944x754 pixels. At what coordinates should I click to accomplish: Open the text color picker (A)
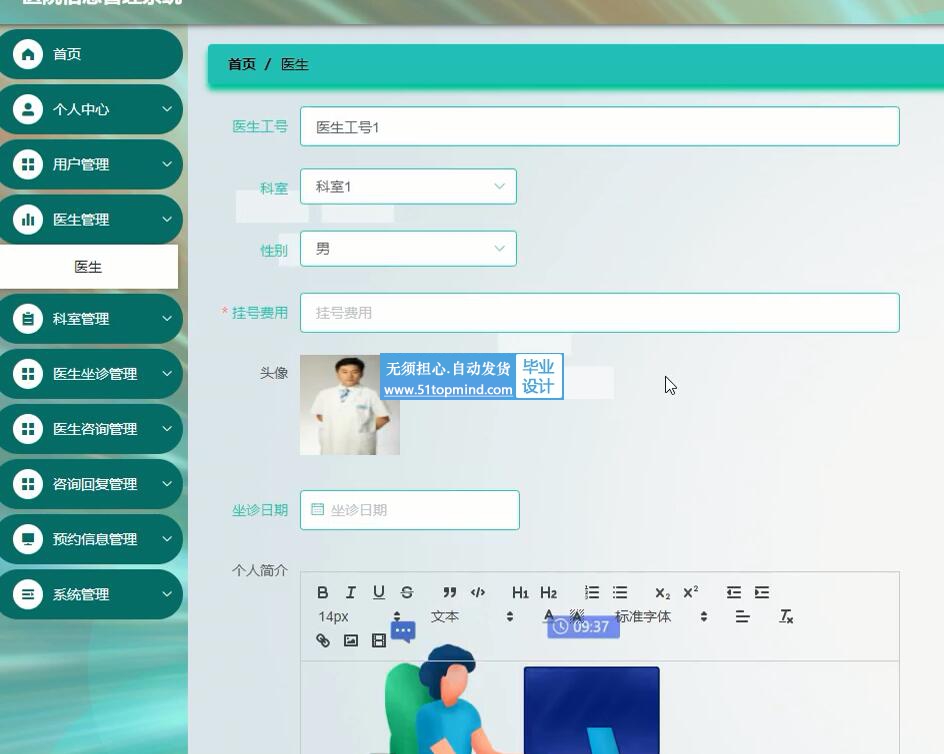[548, 615]
